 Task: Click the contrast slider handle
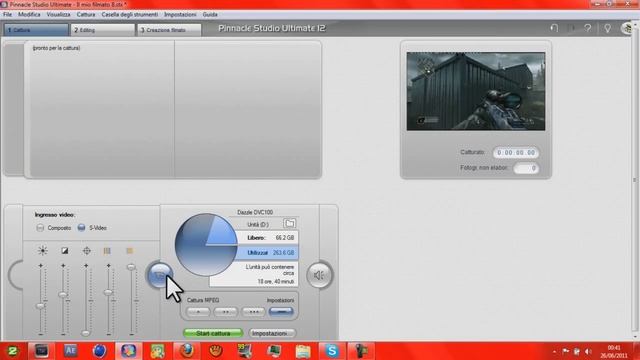click(62, 294)
